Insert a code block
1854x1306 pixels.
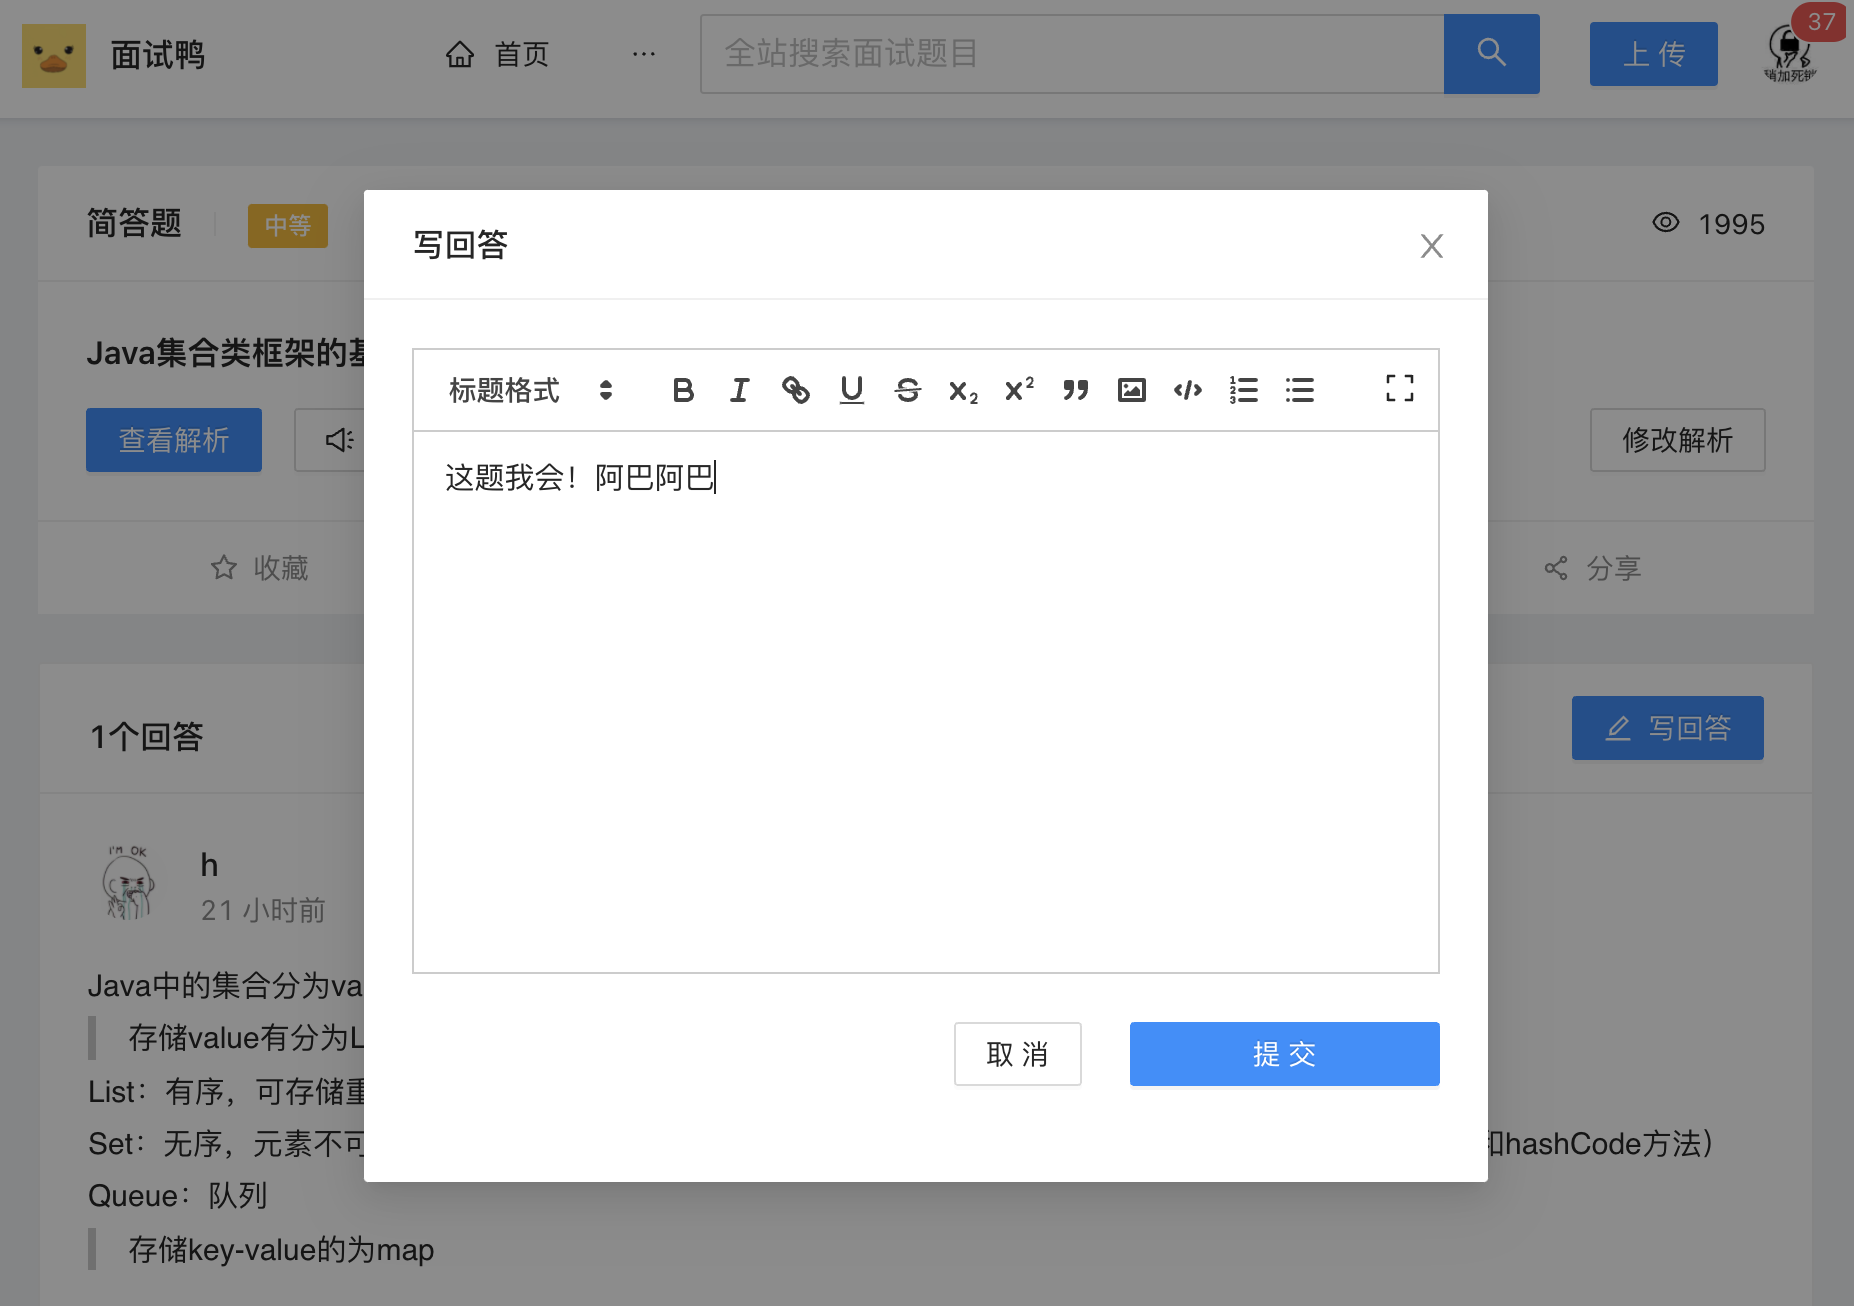(x=1187, y=390)
